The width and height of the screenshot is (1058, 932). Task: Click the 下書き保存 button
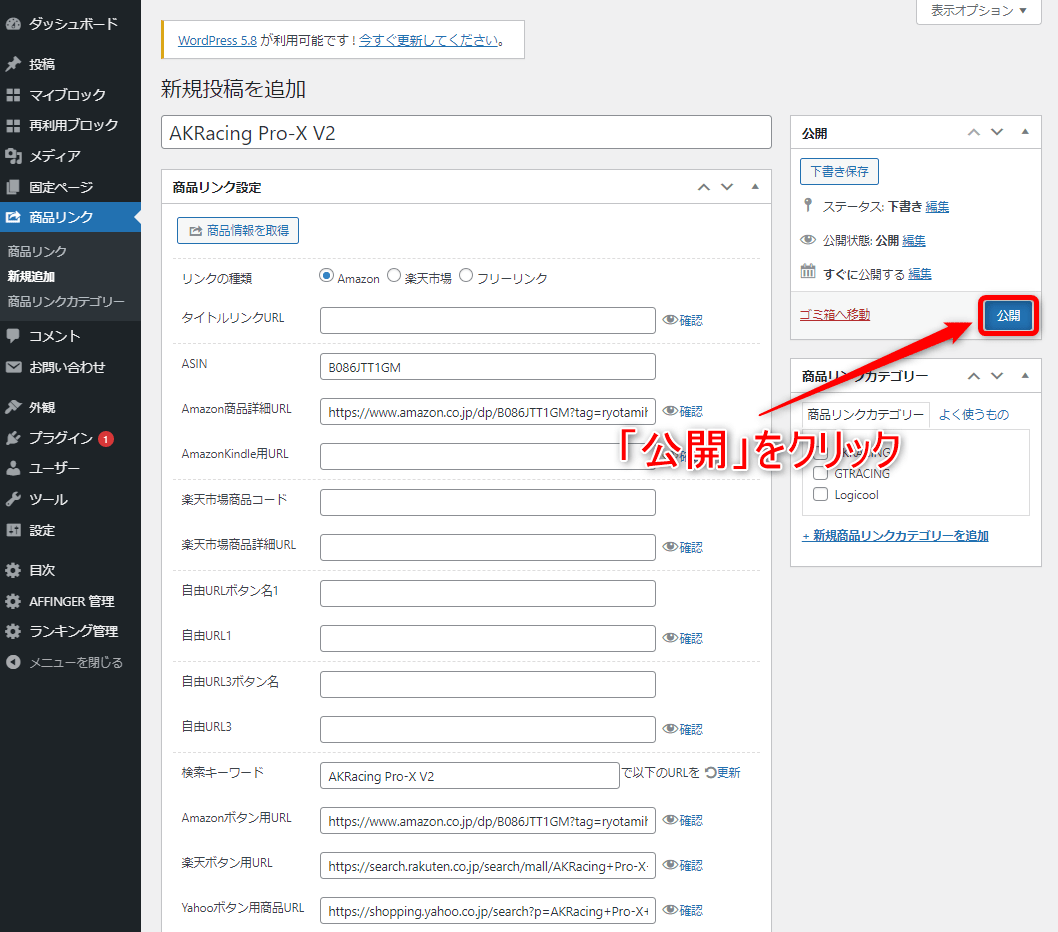click(x=839, y=171)
